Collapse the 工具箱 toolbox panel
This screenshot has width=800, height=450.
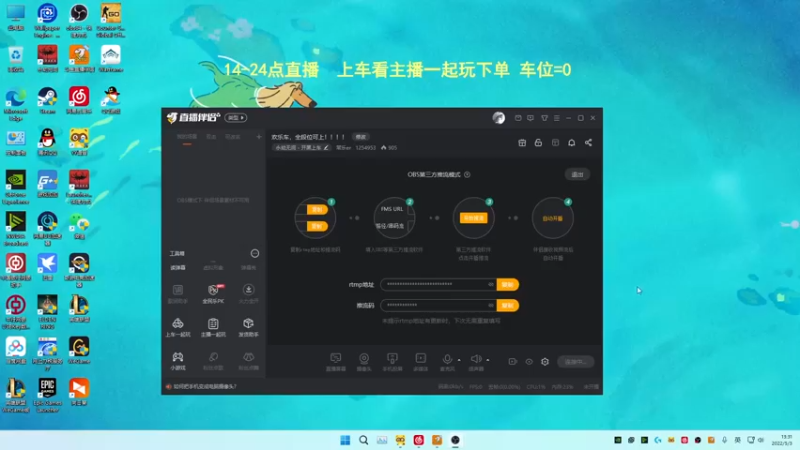(x=255, y=254)
